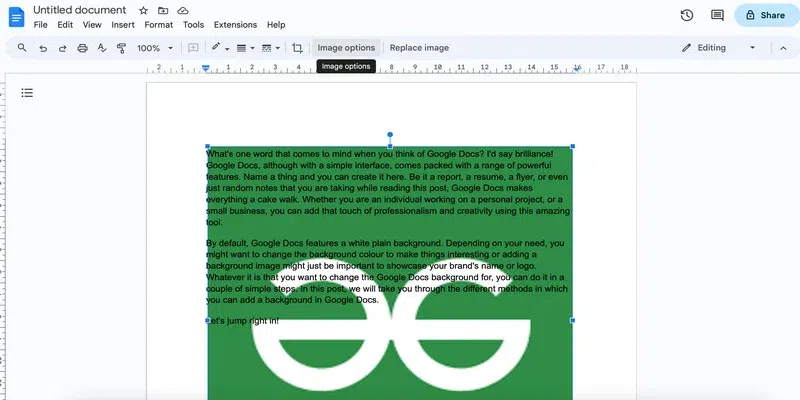Click the Print icon
The width and height of the screenshot is (800, 400).
point(82,48)
